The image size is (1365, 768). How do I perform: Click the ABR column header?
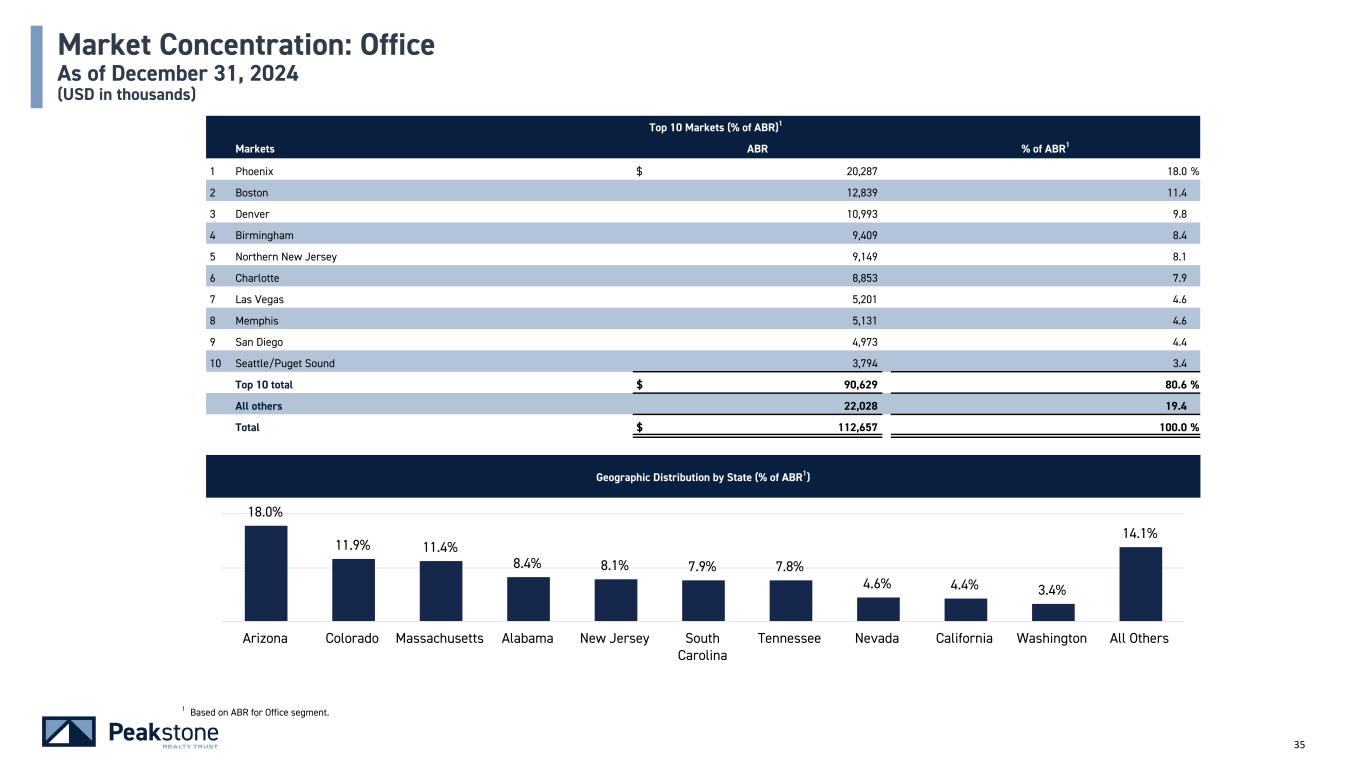tap(758, 149)
